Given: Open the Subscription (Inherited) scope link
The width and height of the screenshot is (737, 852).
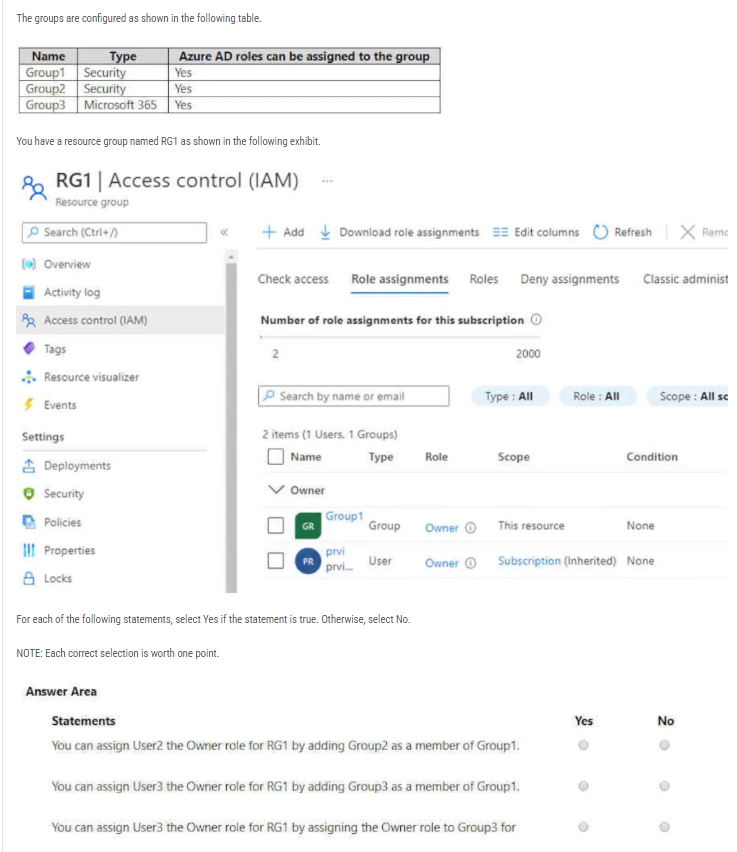Looking at the screenshot, I should [x=529, y=561].
